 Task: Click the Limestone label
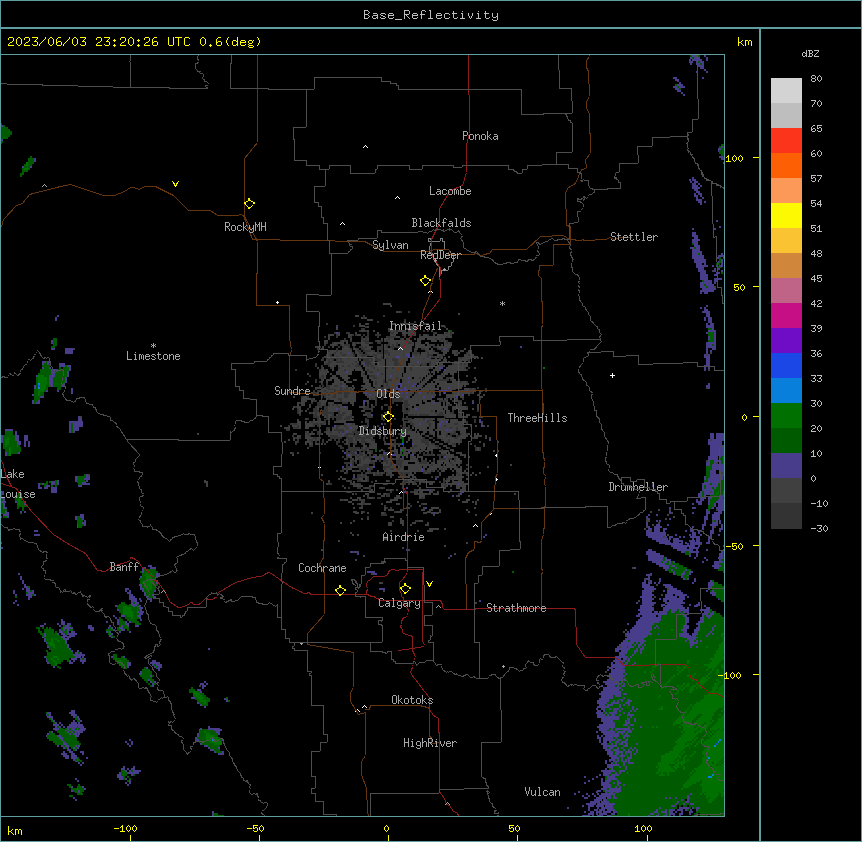pos(153,356)
